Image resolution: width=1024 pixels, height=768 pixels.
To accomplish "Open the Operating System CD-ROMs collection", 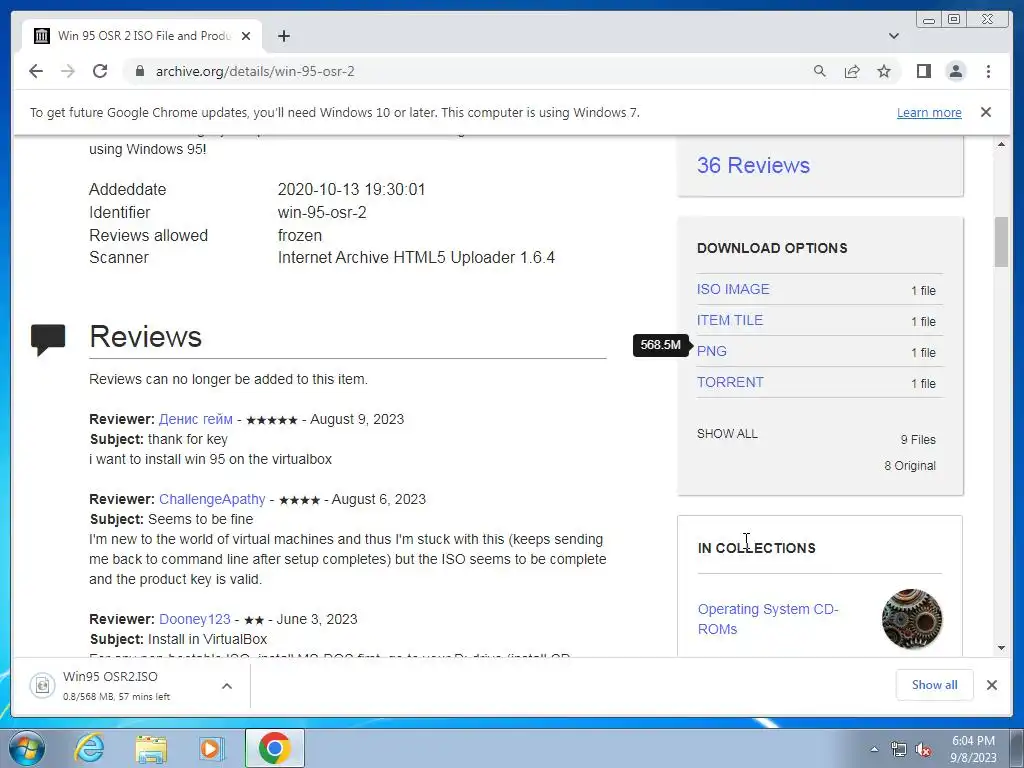I will coord(767,619).
